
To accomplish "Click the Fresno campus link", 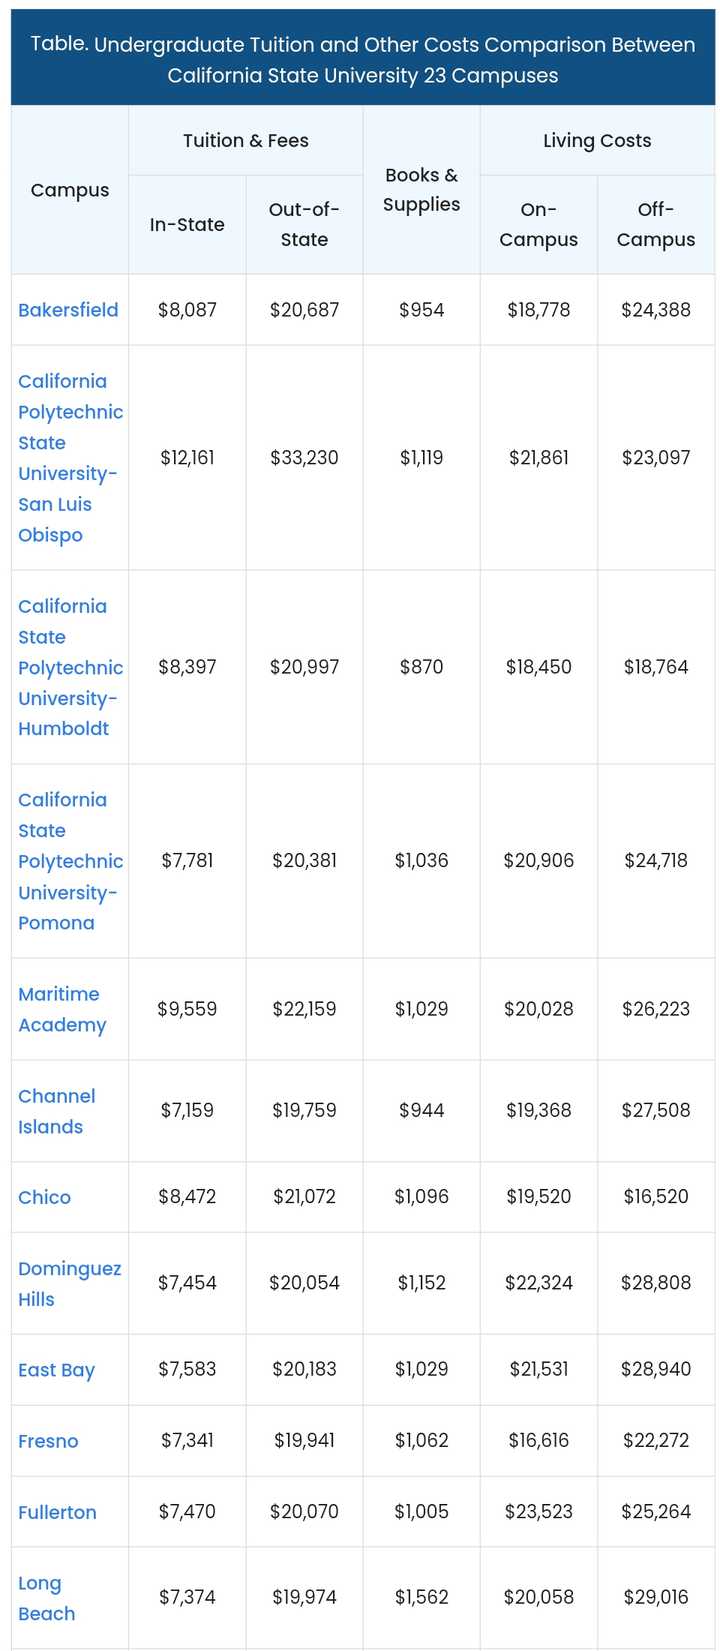I will click(48, 1441).
